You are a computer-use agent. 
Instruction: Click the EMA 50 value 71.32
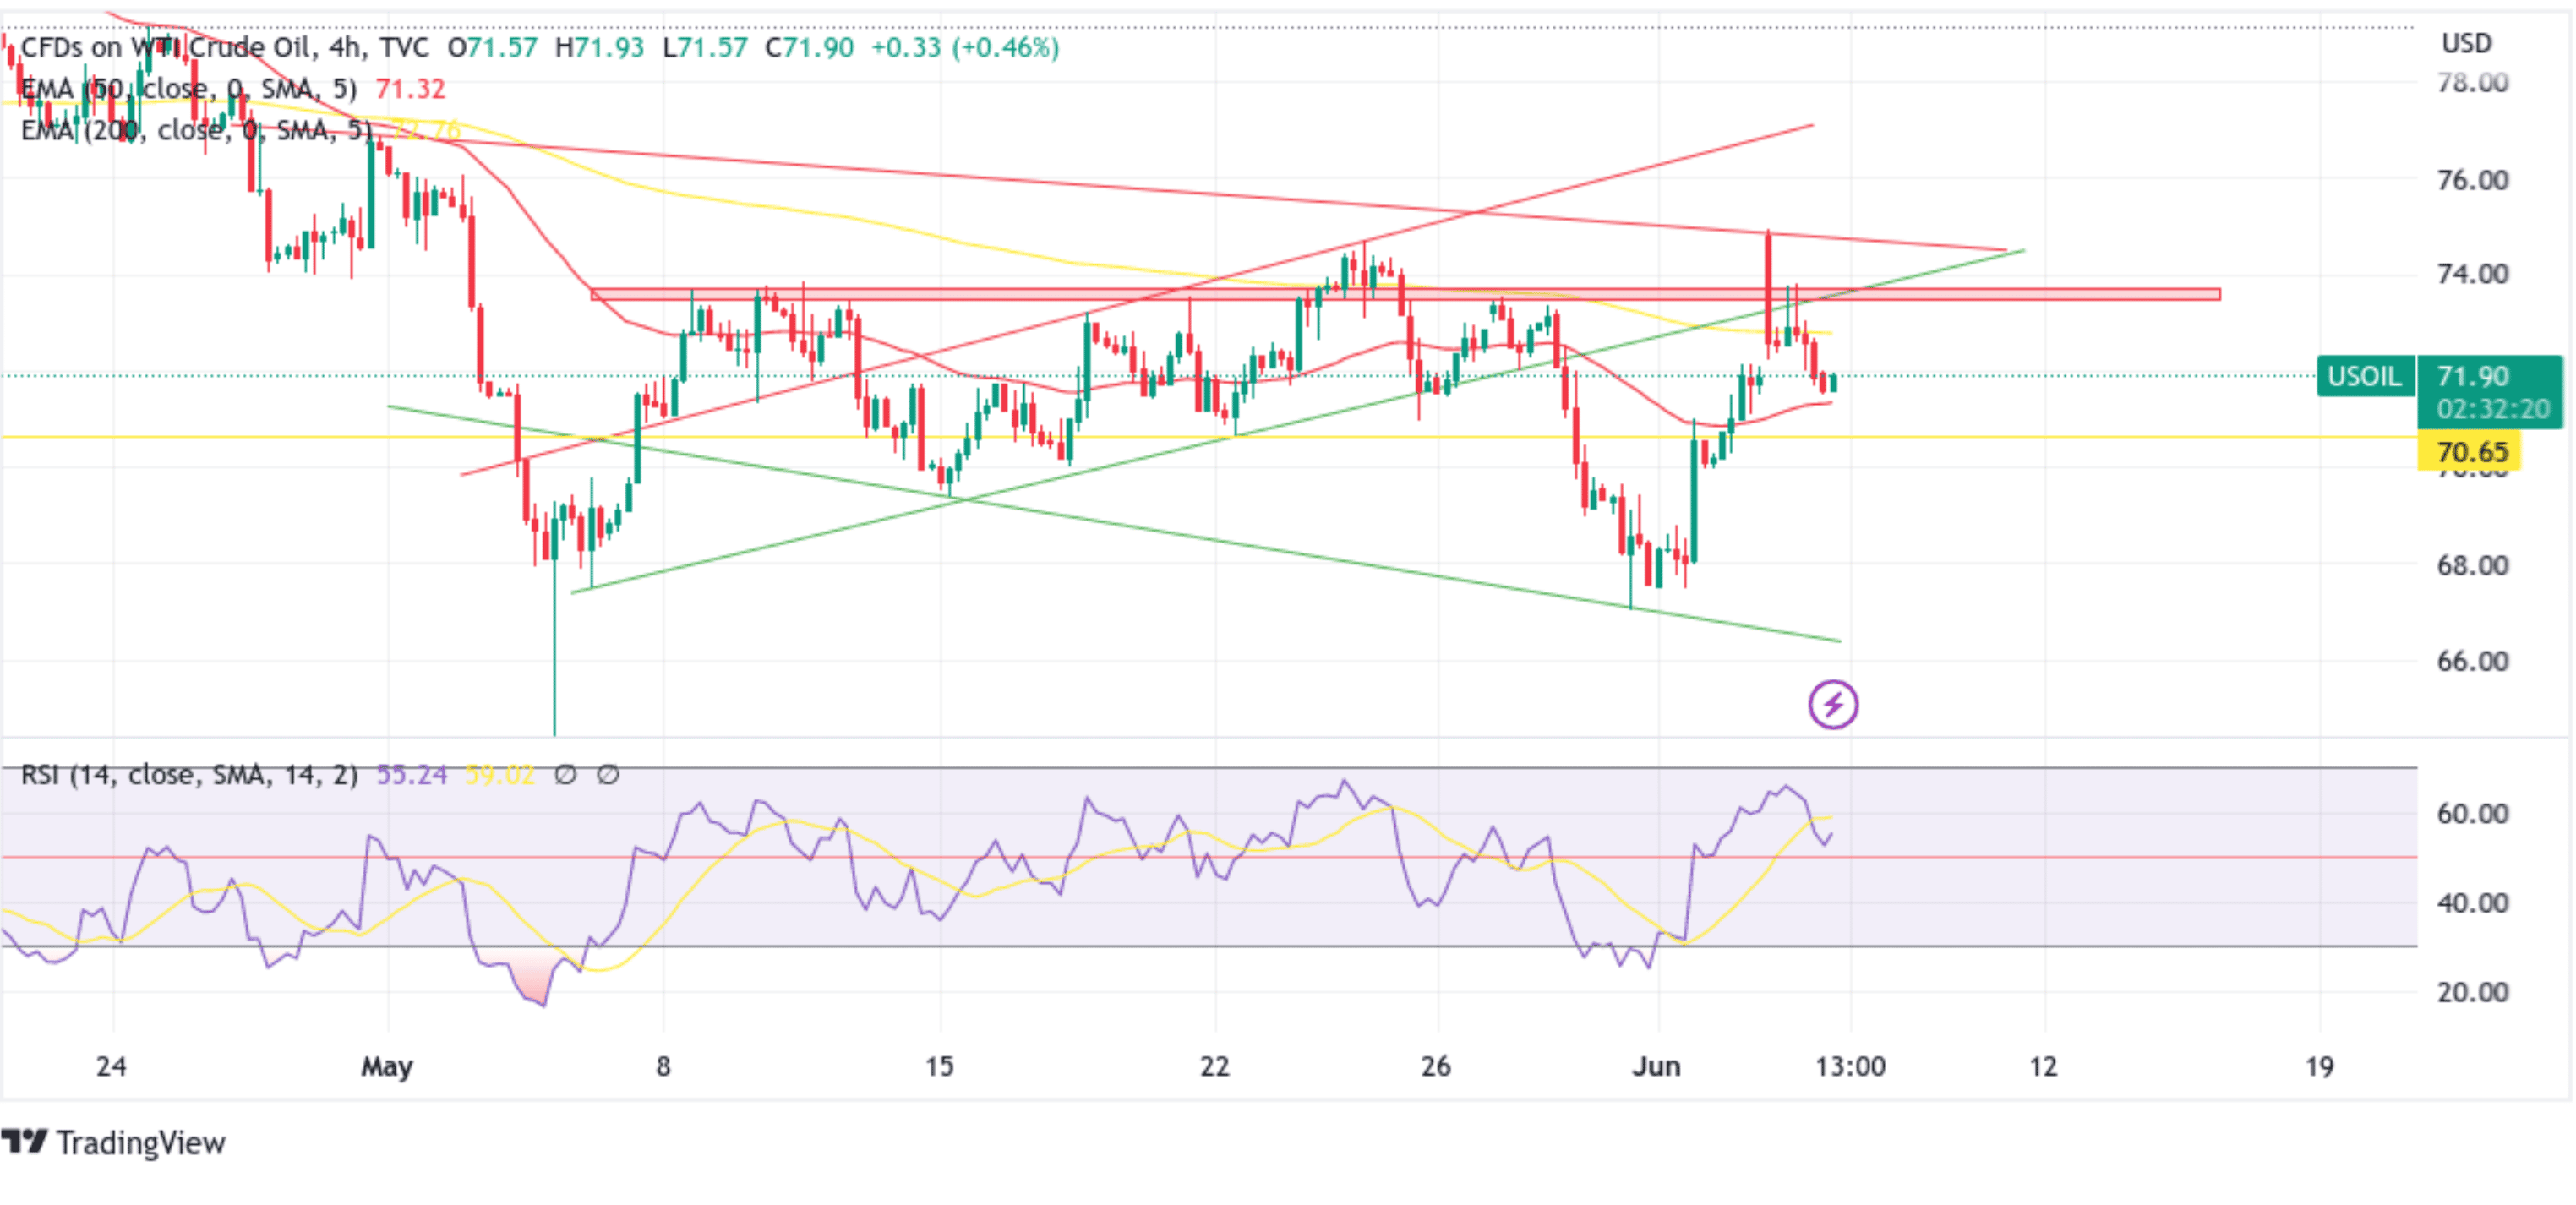coord(410,89)
